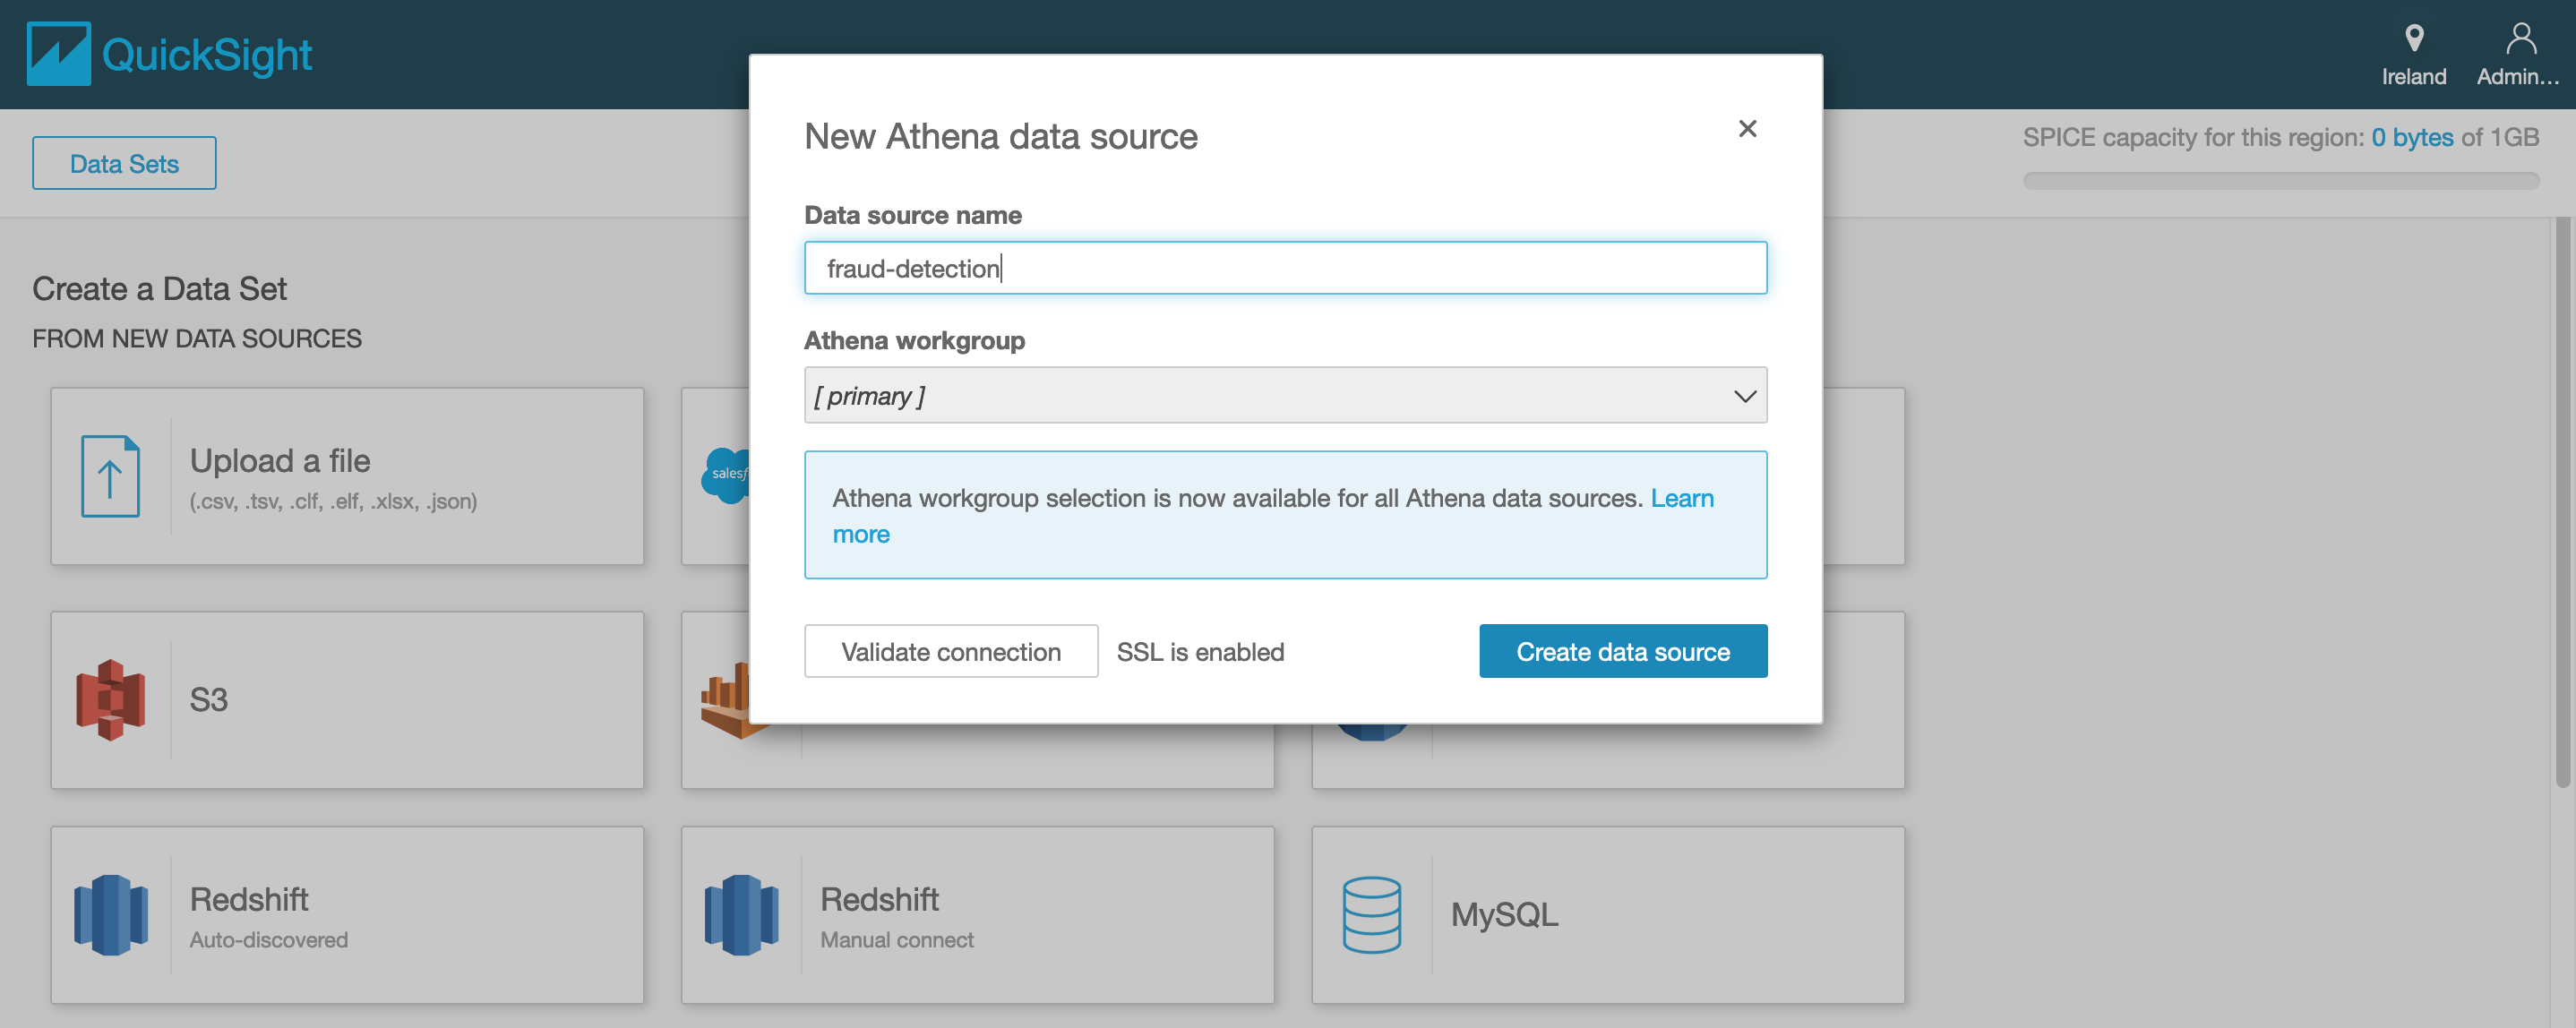Screen dimensions: 2576x1028
Task: Click the 'Create a Data Set' heading
Action: tap(159, 289)
